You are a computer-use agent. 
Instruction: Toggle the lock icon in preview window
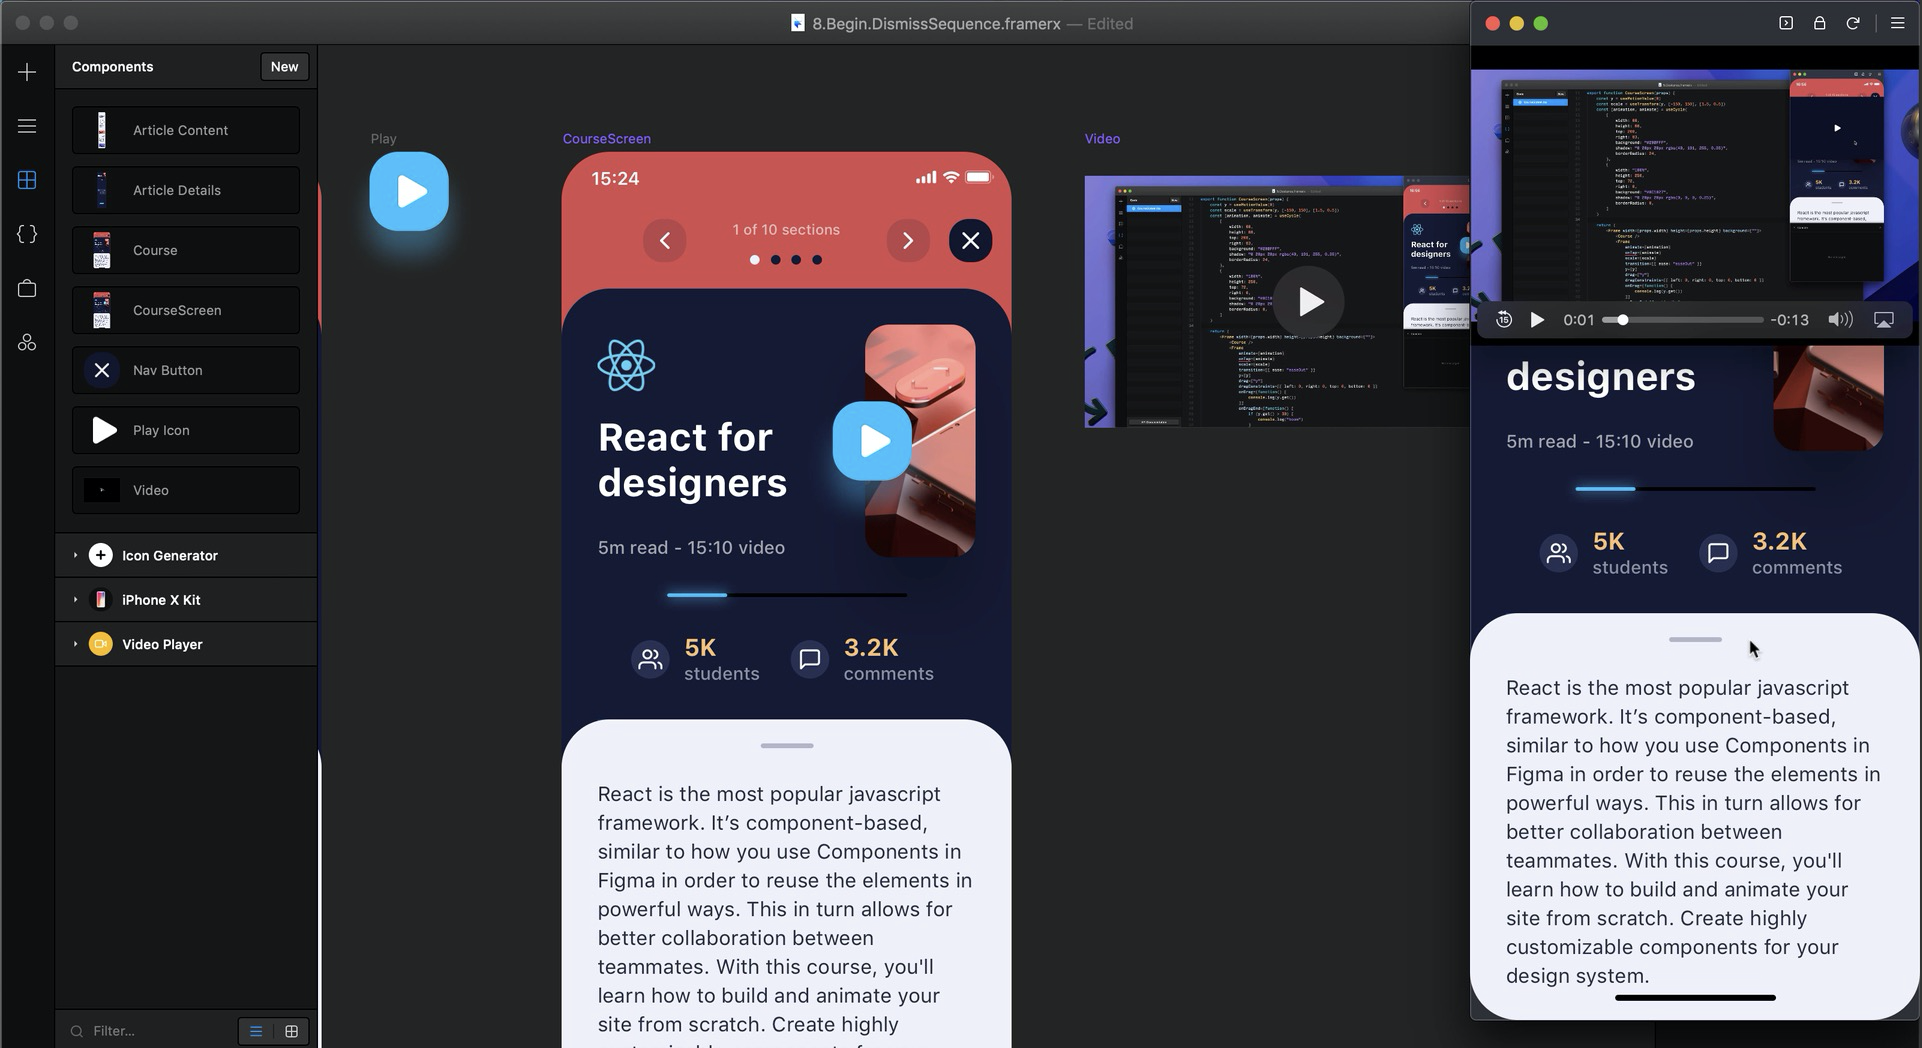pos(1820,23)
